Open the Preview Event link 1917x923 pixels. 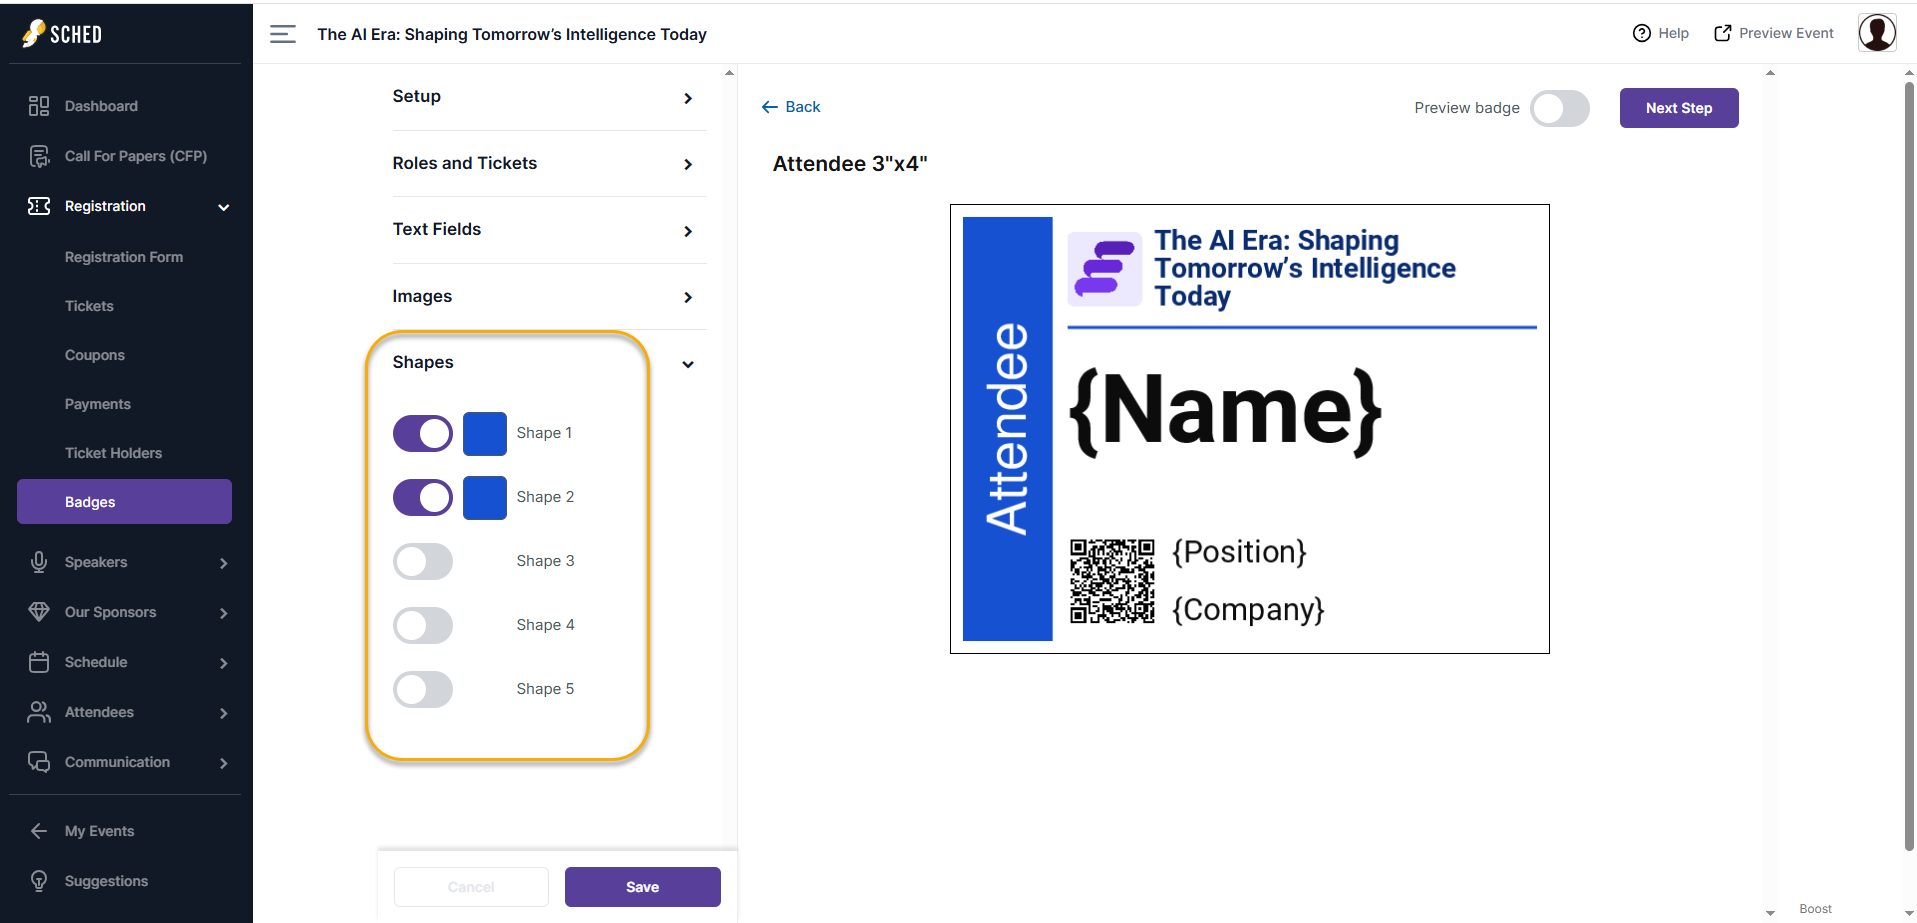coord(1774,33)
